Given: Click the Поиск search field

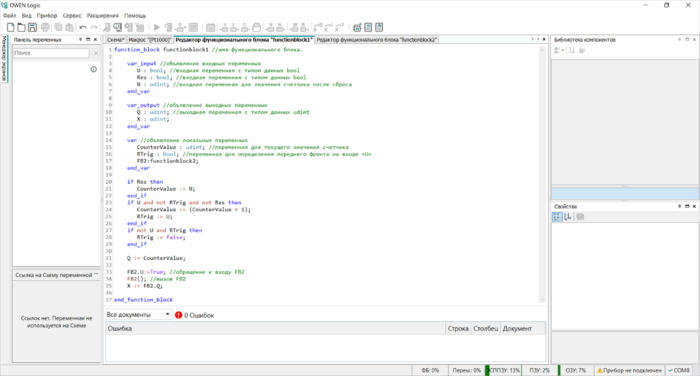Looking at the screenshot, I should click(51, 53).
